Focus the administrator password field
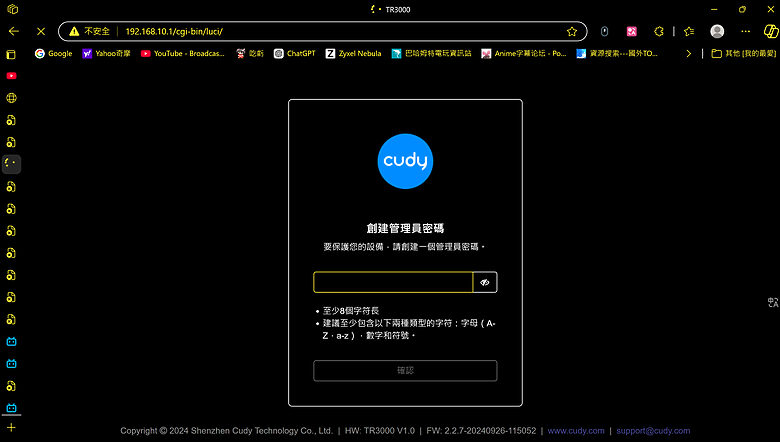The width and height of the screenshot is (780, 442). coord(393,282)
